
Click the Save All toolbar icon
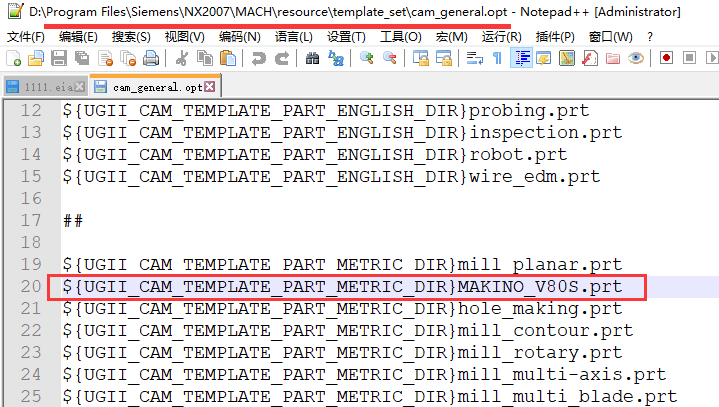pyautogui.click(x=82, y=58)
